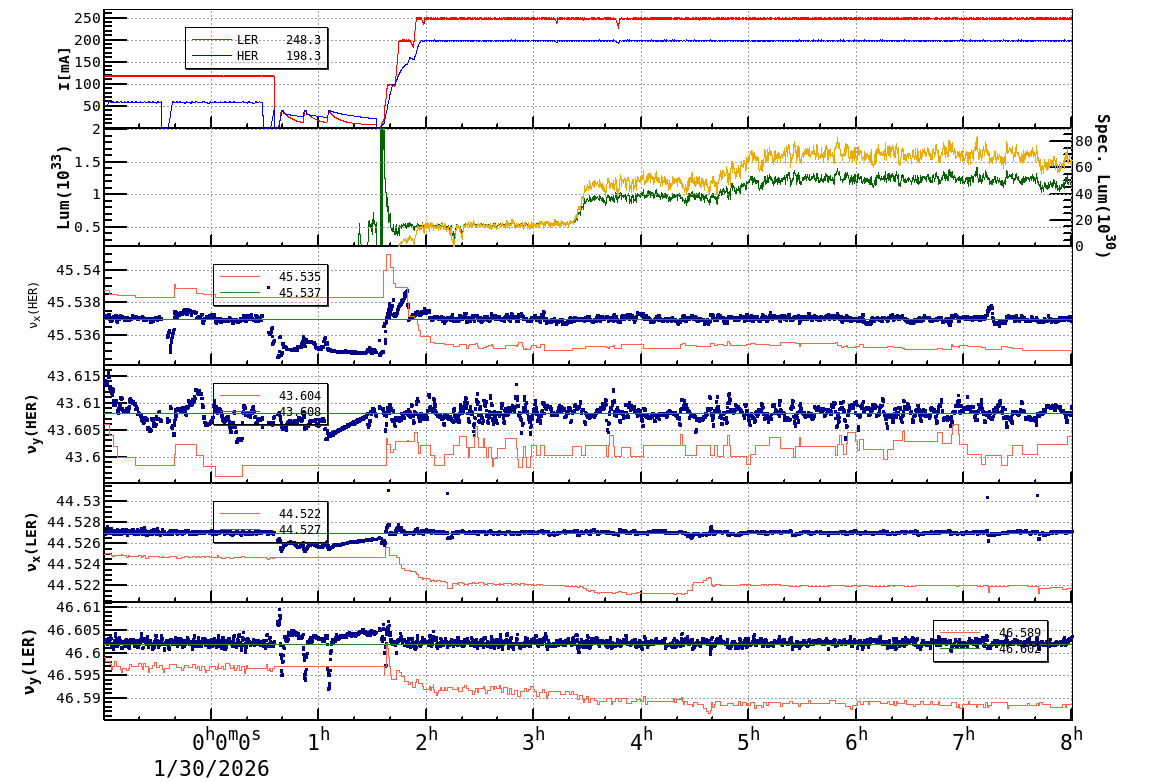
Task: Click the 80 tick on specific luminosity axis
Action: [x=1083, y=141]
